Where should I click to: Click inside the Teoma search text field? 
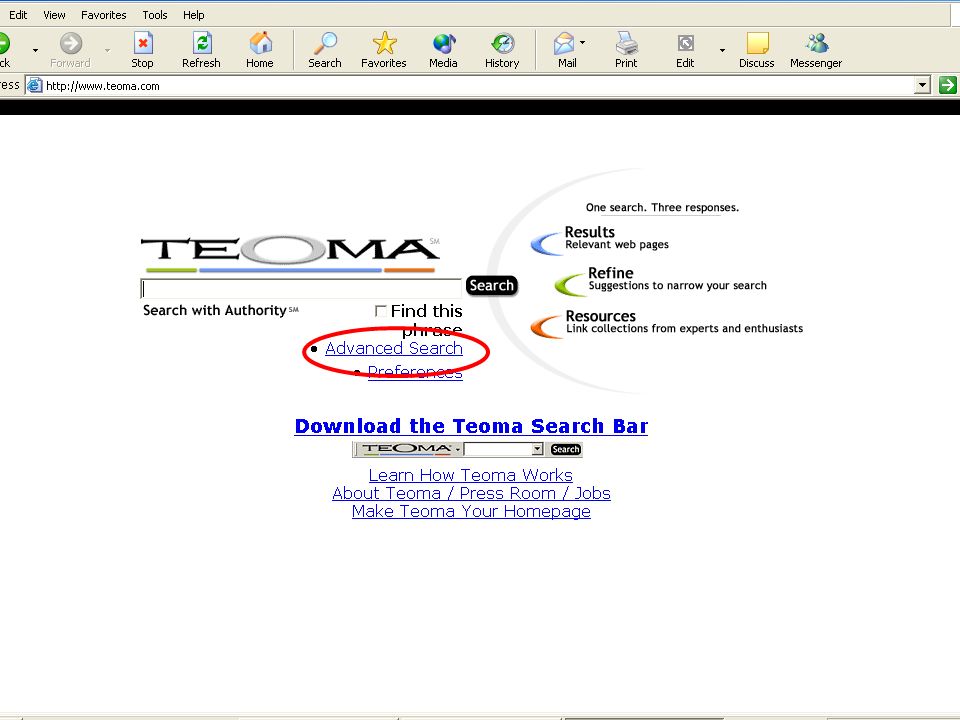(x=301, y=288)
